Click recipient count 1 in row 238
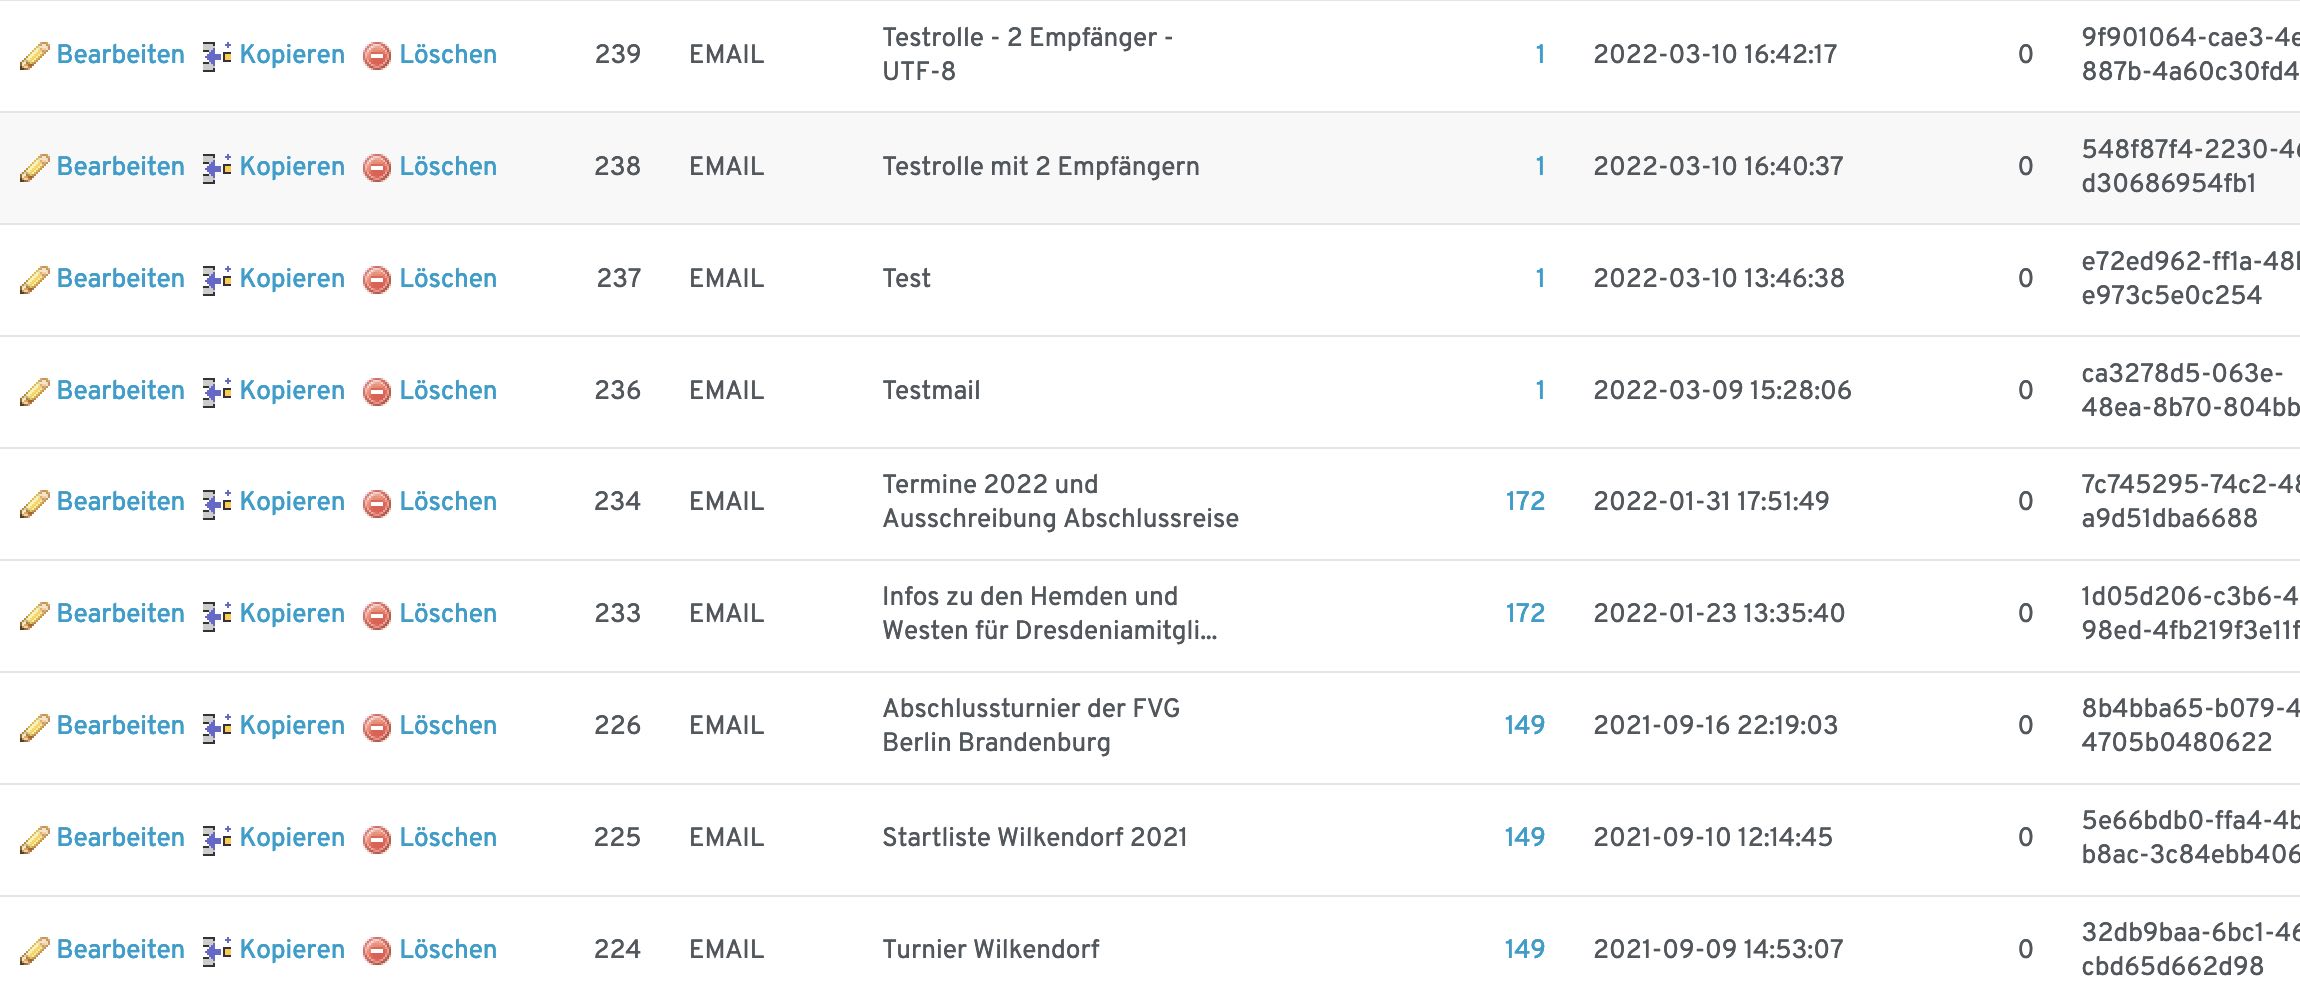Image resolution: width=2300 pixels, height=998 pixels. click(x=1540, y=166)
